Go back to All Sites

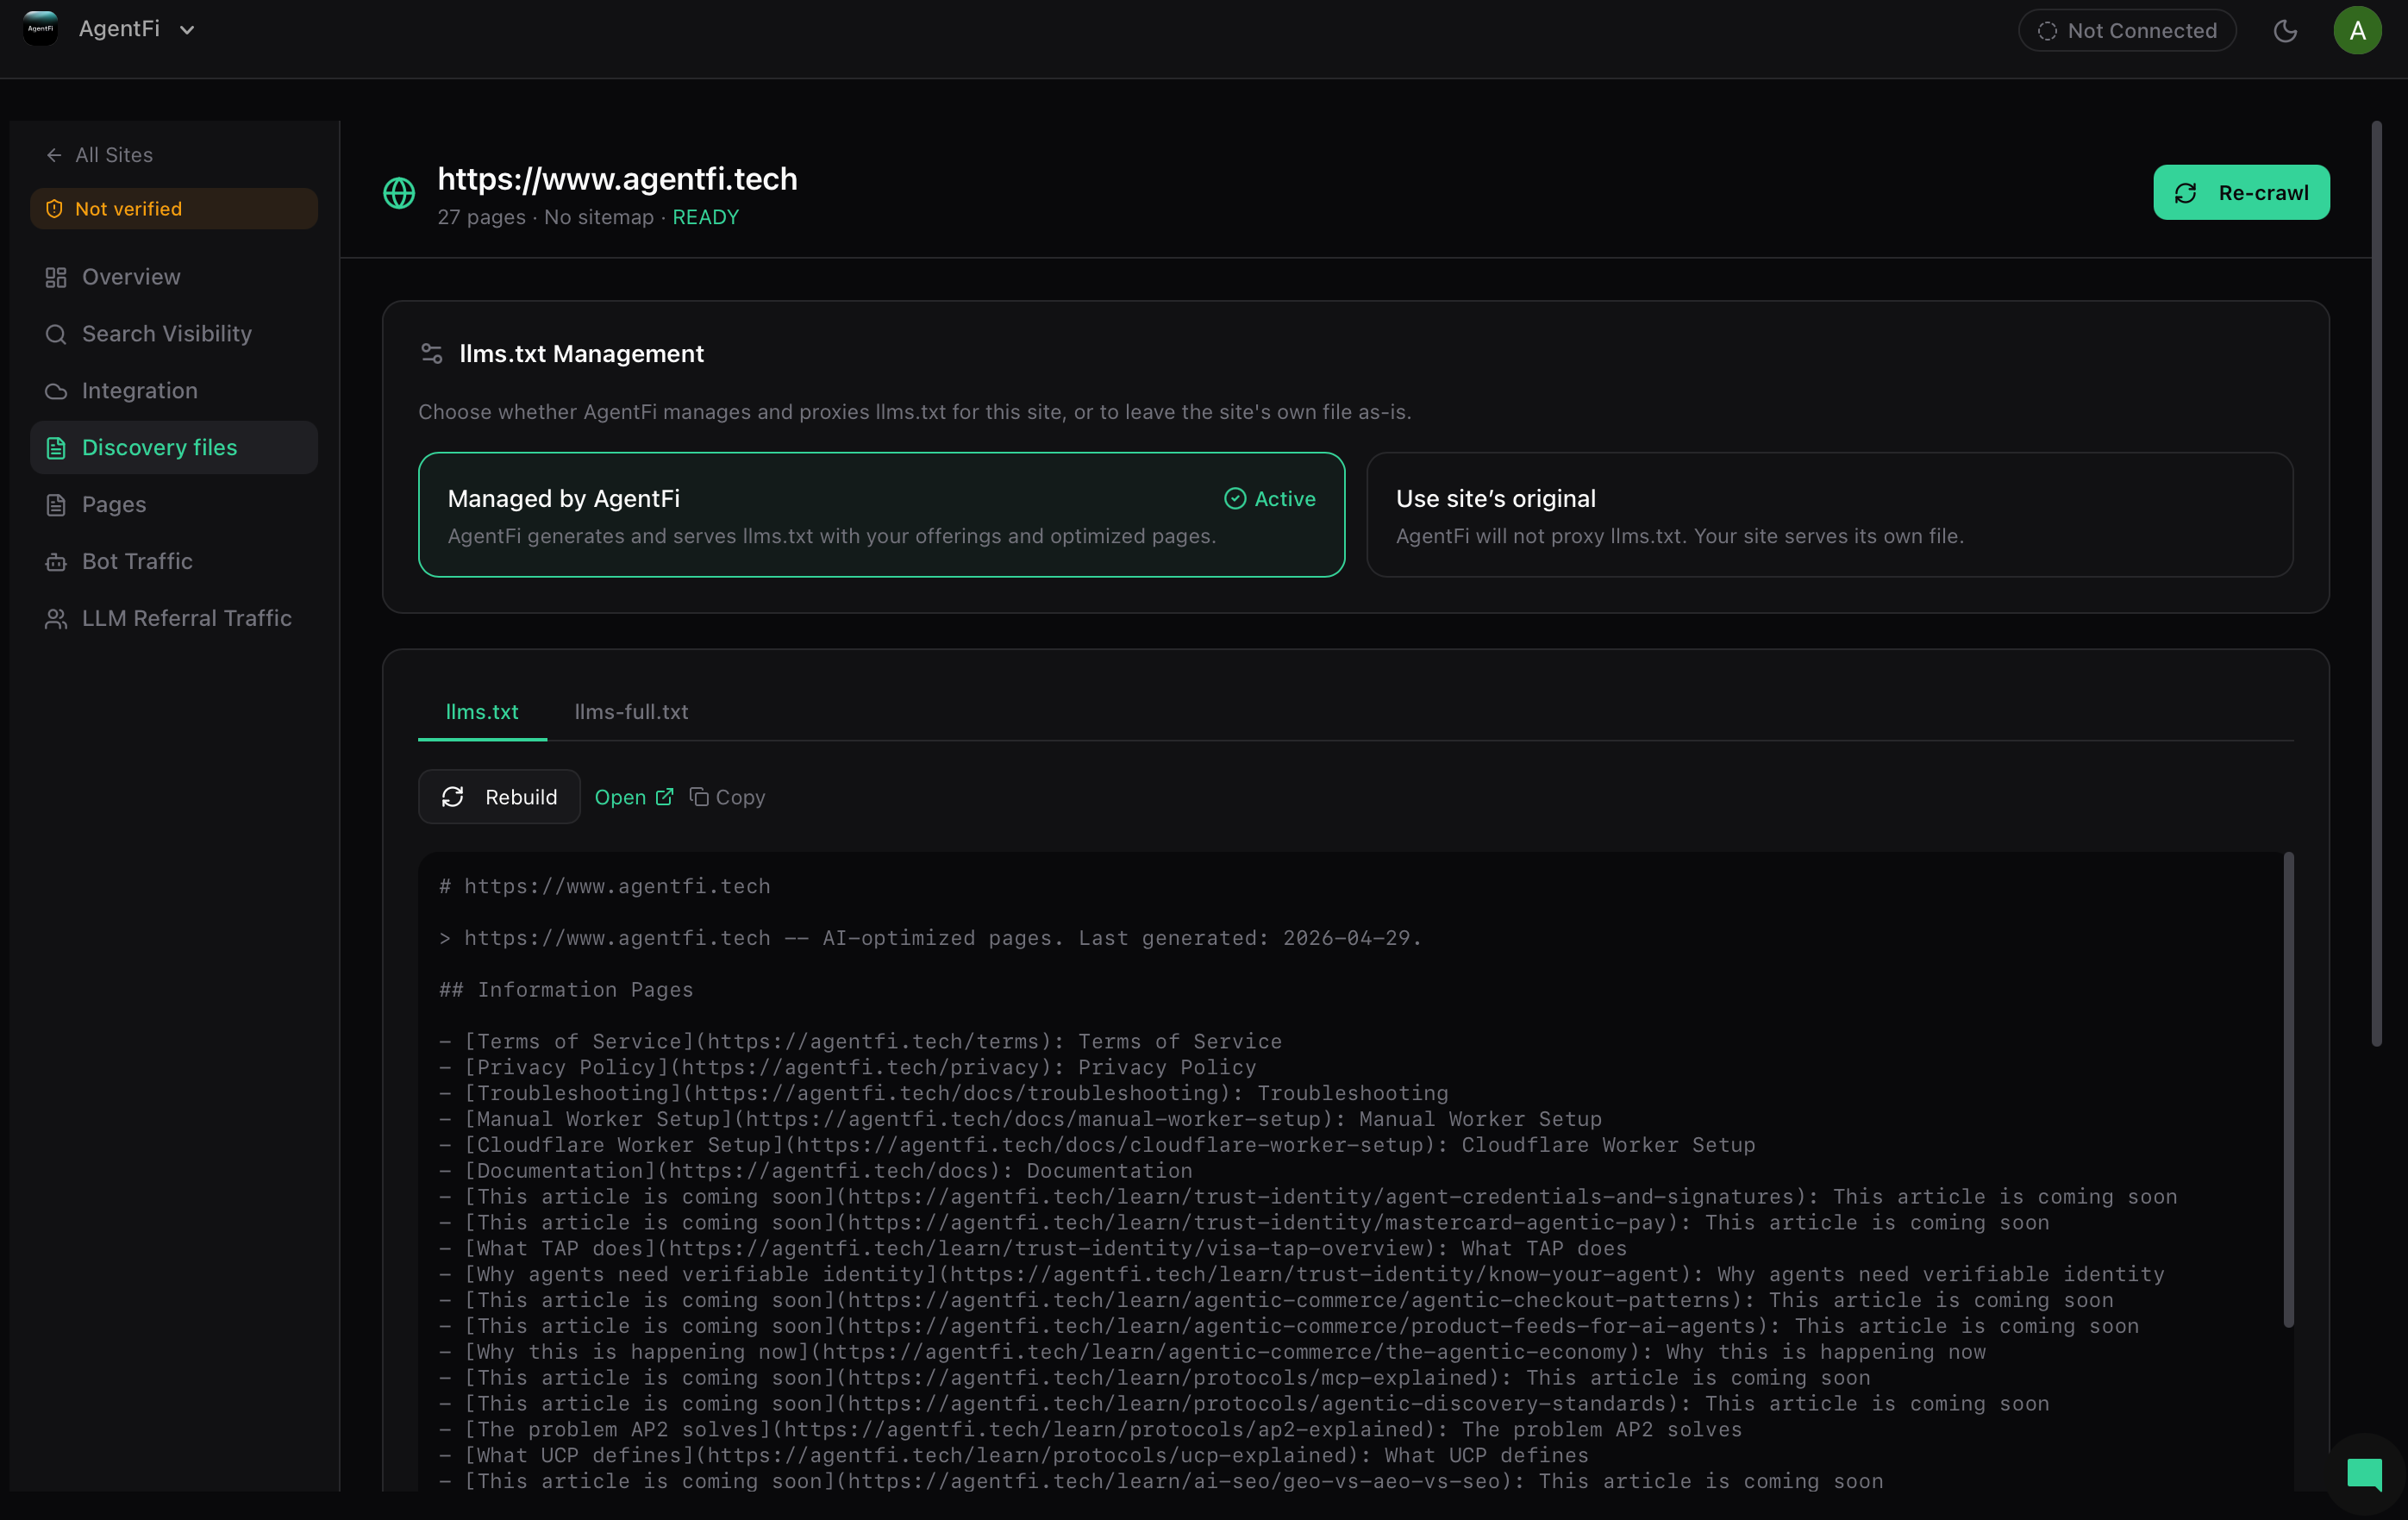[x=100, y=155]
